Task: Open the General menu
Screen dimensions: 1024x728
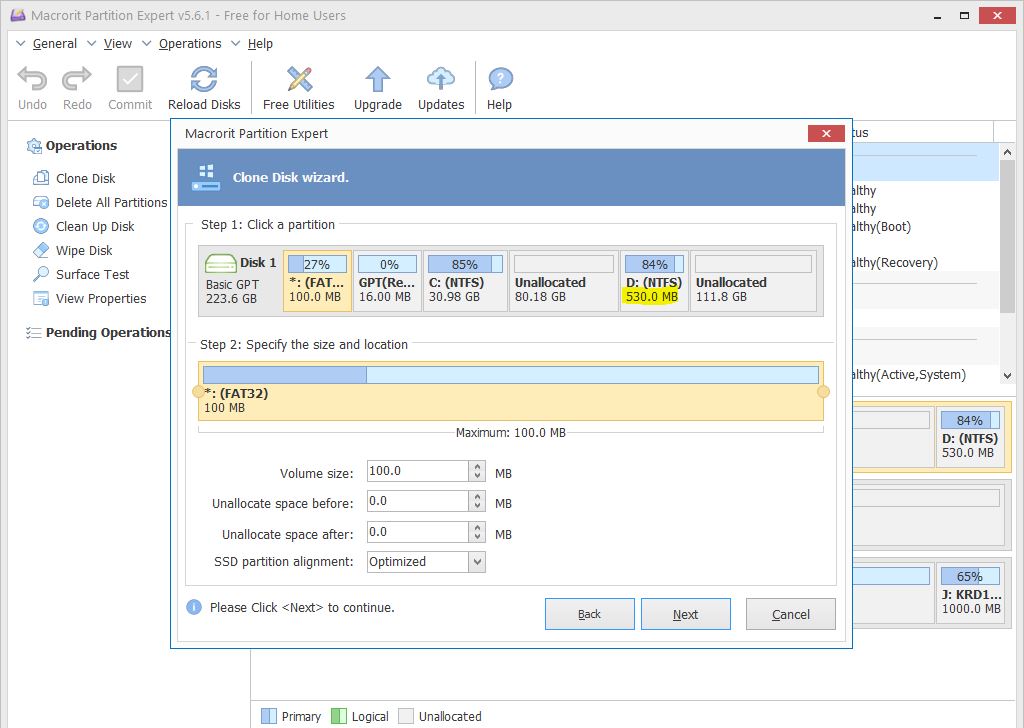Action: point(54,44)
